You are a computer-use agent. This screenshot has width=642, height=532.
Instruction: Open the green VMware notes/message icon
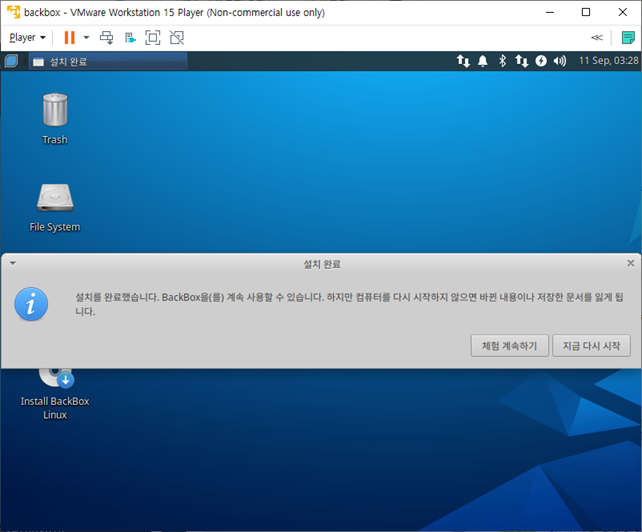click(x=628, y=38)
